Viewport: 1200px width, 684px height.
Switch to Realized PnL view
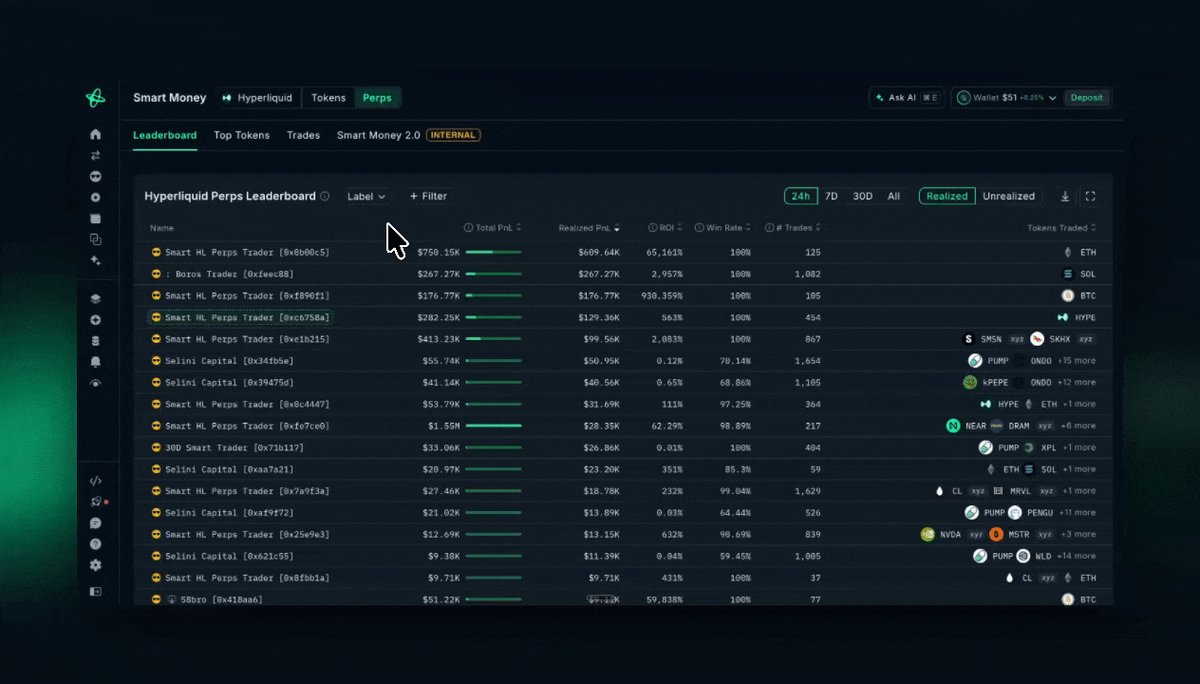coord(947,196)
